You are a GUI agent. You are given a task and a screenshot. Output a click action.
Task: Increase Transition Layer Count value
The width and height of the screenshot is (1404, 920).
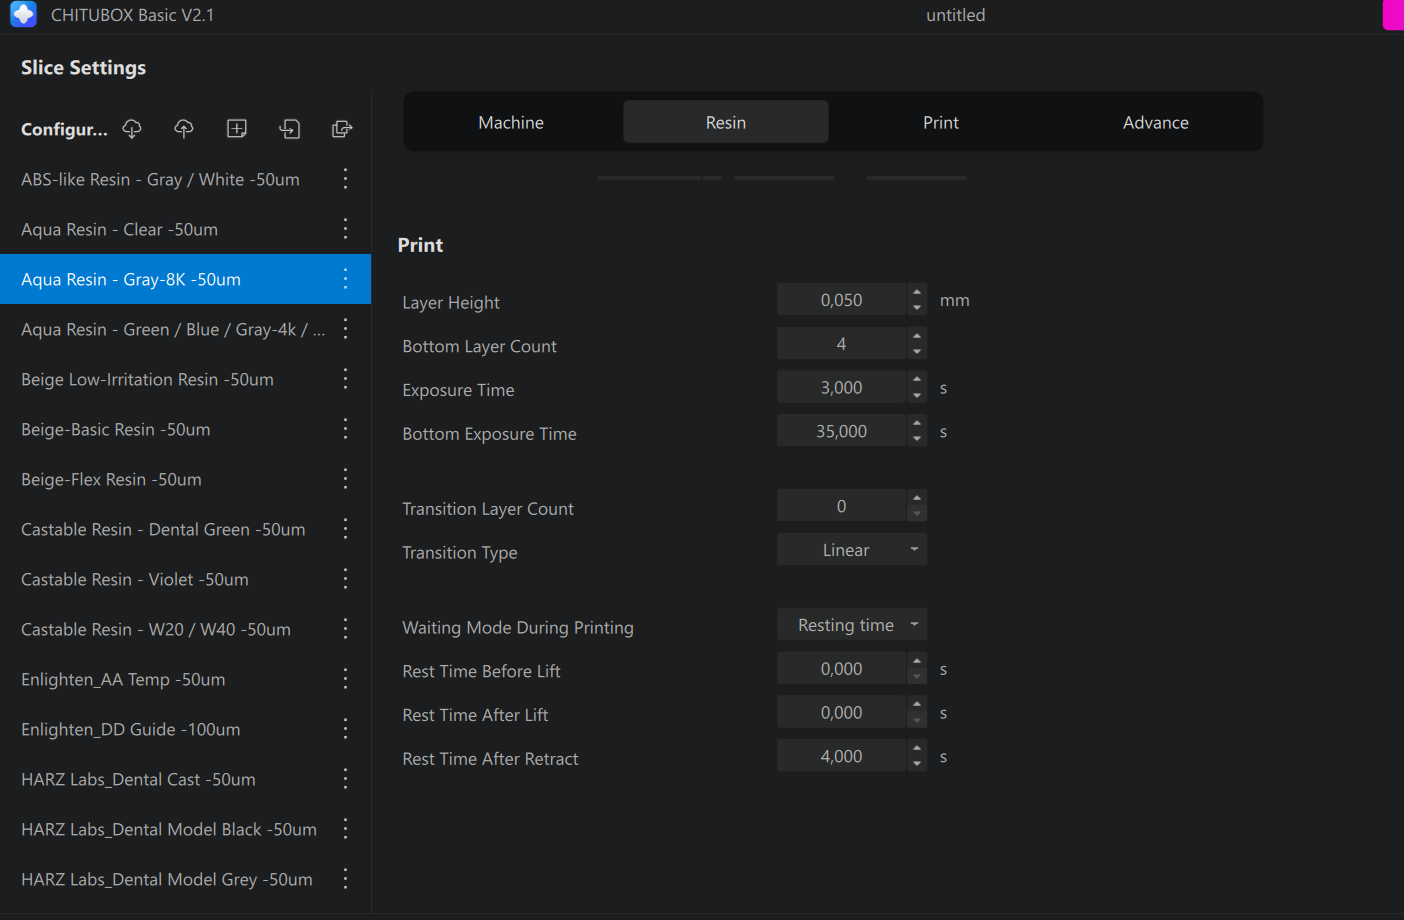917,498
